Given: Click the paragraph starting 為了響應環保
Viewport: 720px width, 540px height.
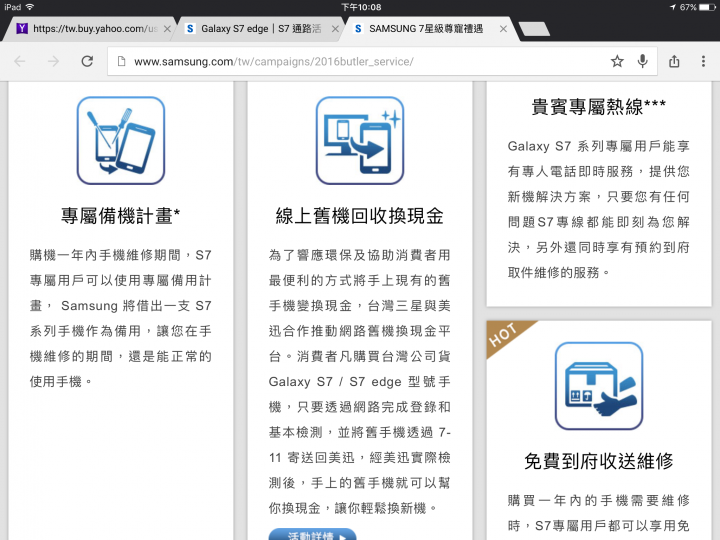Looking at the screenshot, I should 360,382.
